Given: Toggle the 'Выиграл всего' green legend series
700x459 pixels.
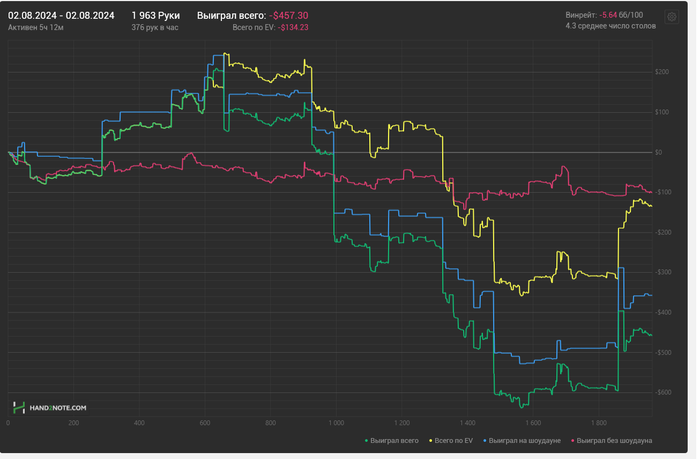Looking at the screenshot, I should point(392,441).
